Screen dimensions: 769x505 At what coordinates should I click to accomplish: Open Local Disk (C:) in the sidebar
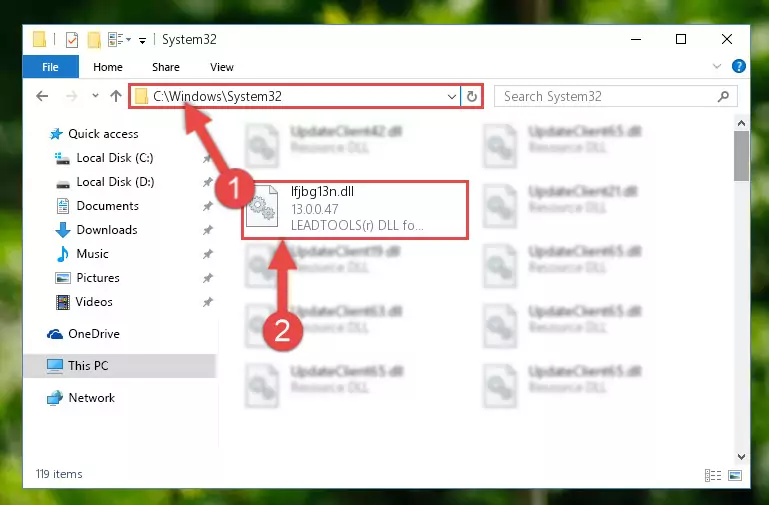115,158
